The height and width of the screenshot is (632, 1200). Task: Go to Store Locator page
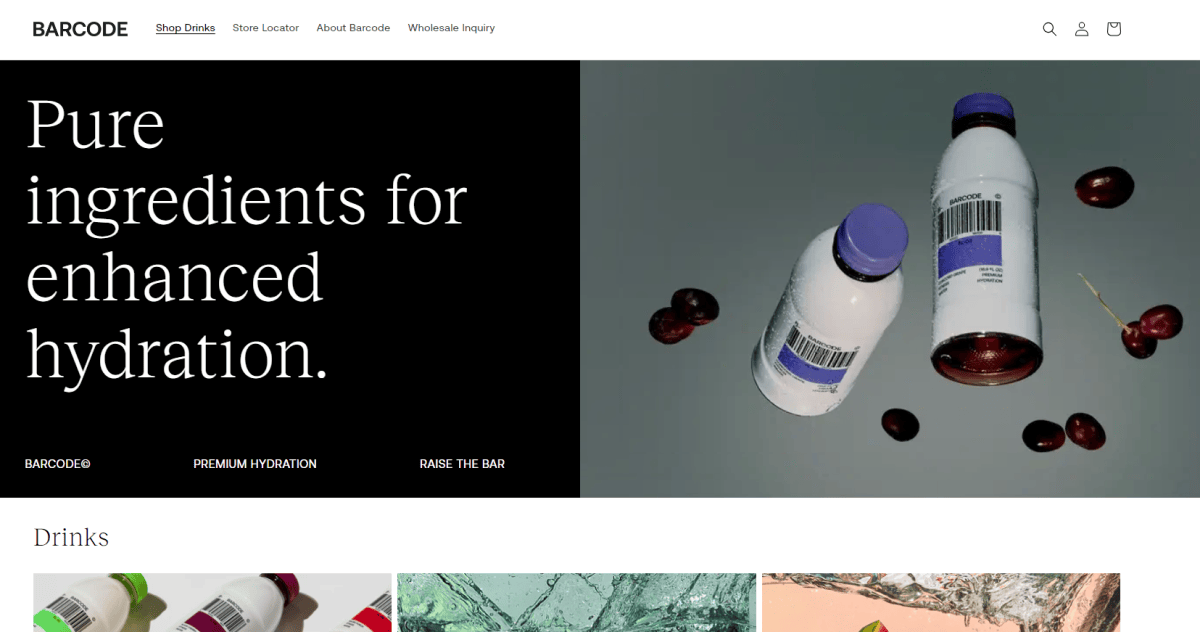266,28
